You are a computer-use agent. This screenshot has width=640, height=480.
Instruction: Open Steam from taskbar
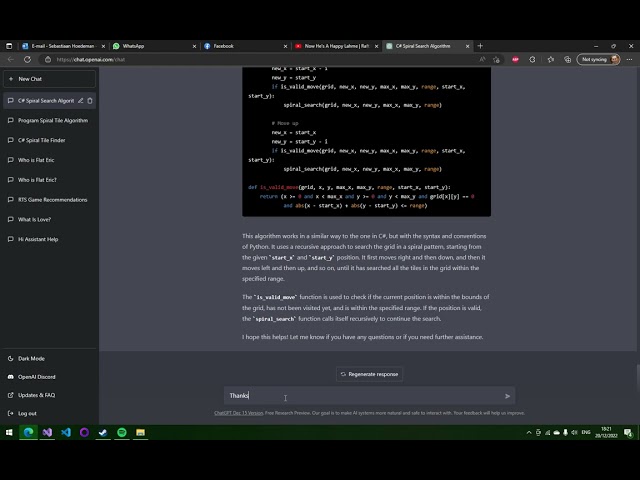click(103, 432)
